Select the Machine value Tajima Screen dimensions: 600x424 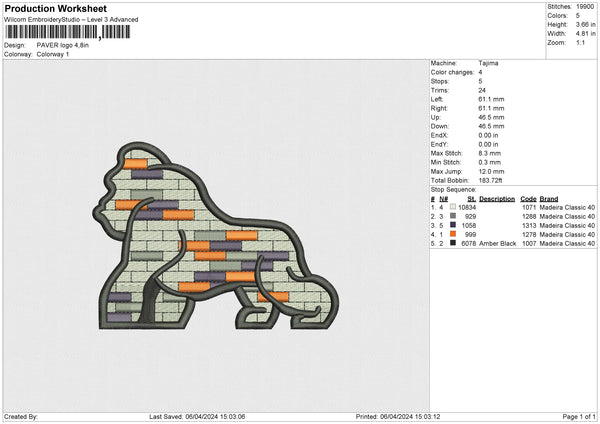coord(488,63)
